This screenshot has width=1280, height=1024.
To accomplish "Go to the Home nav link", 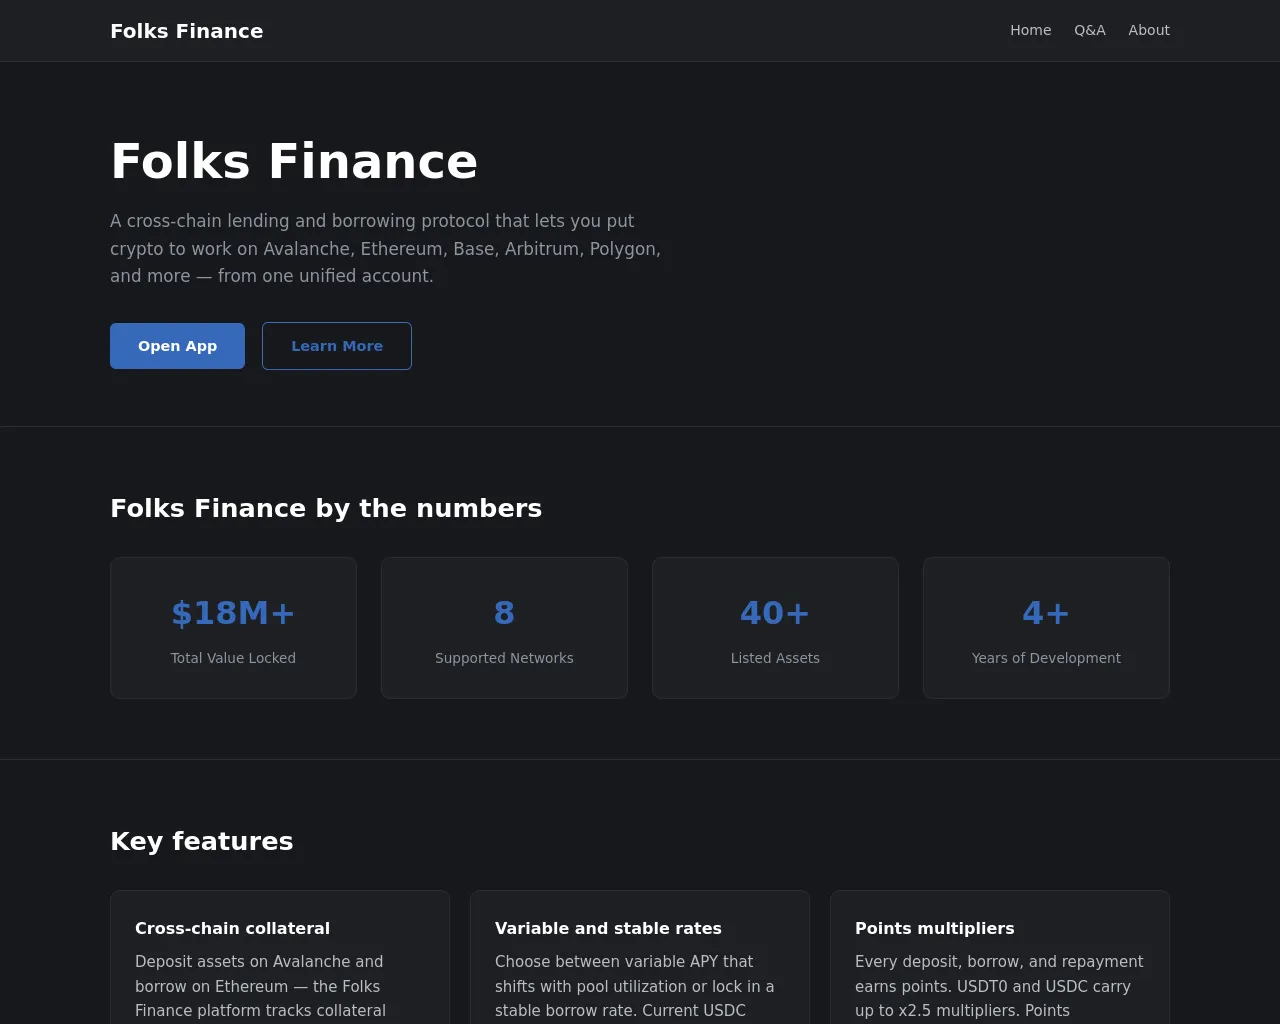I will [1030, 30].
